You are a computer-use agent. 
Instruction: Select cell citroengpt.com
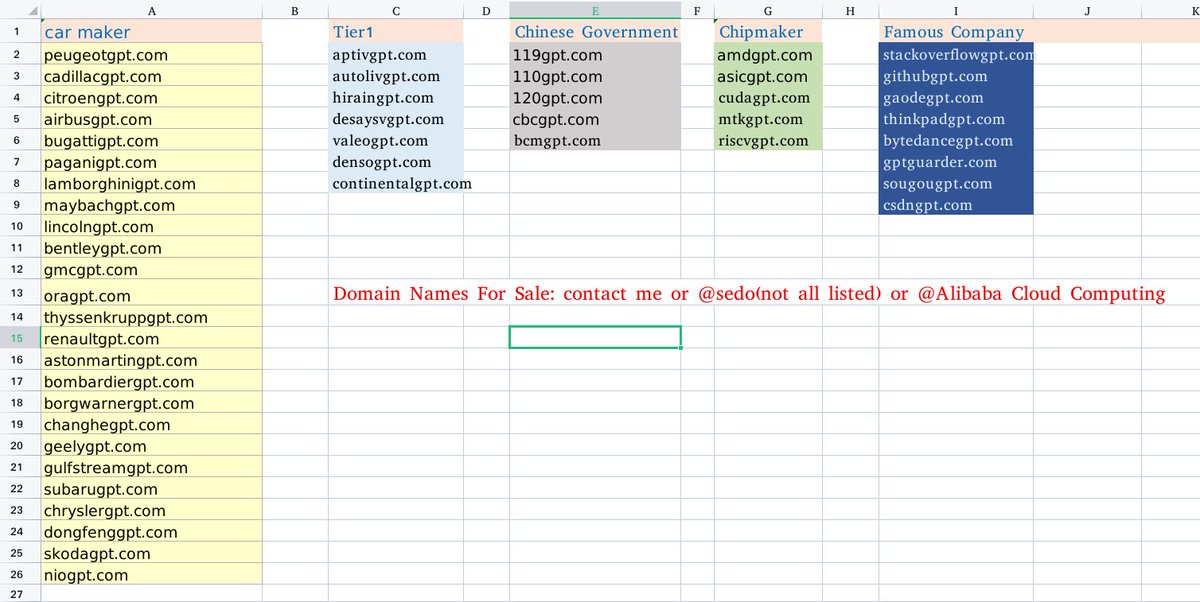[x=151, y=98]
